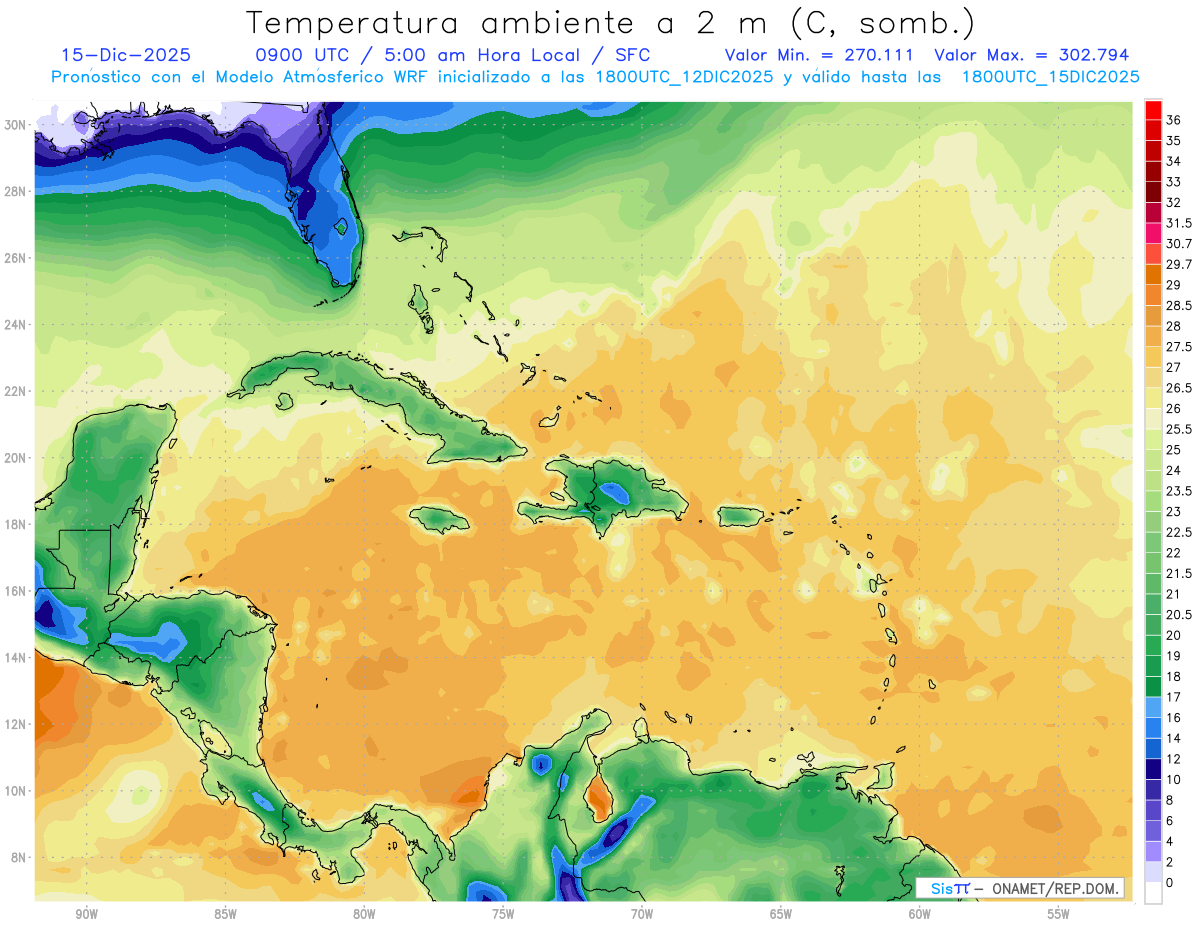Click the '25.5' color scale label
Screen dimensions: 1200x927
point(1179,429)
